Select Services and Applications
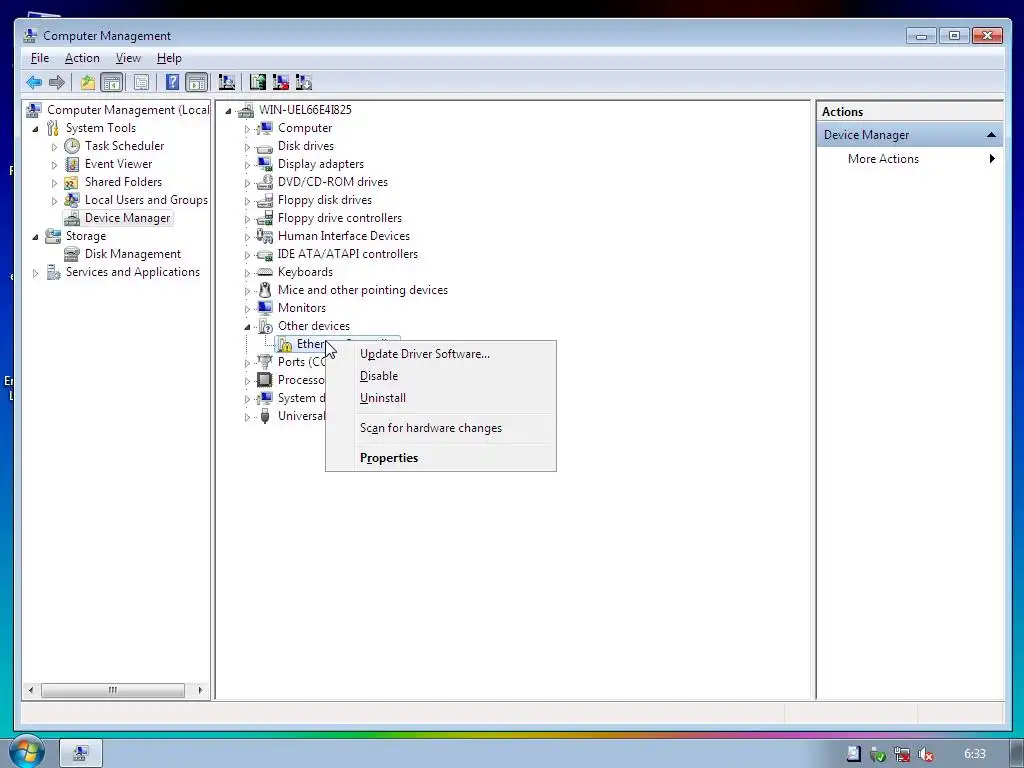This screenshot has width=1024, height=768. tap(133, 272)
